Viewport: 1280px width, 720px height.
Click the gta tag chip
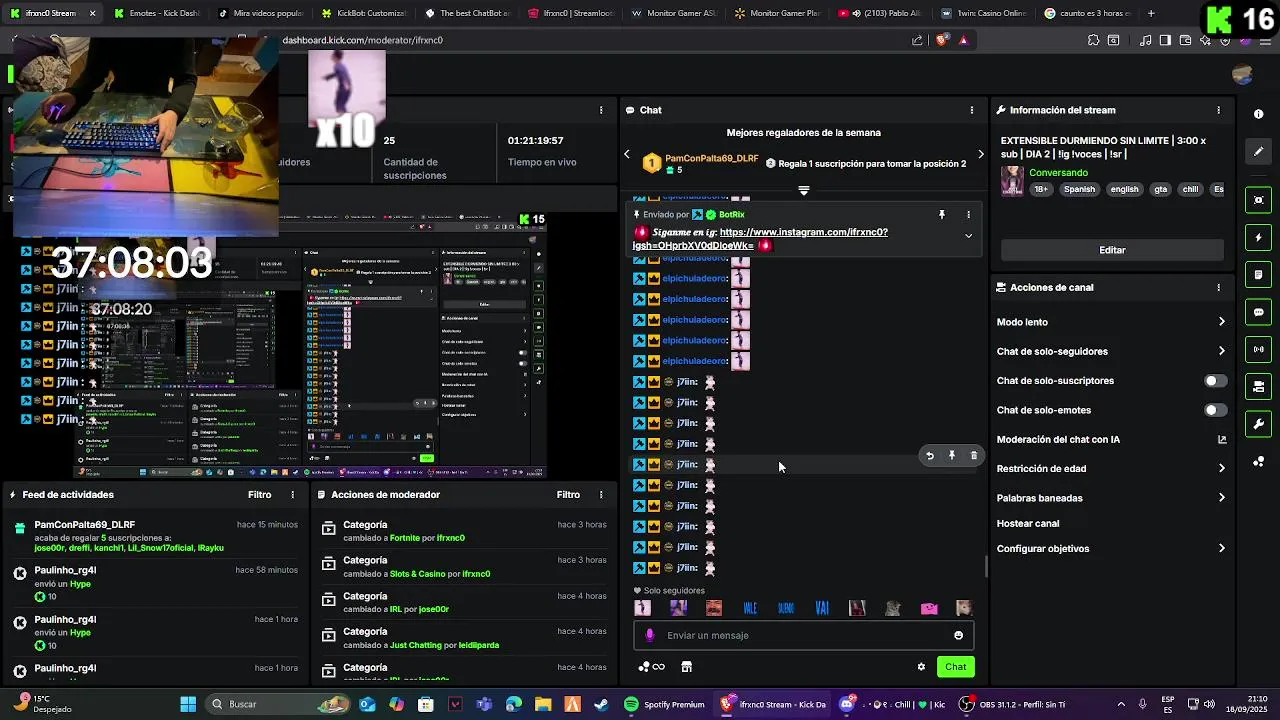(x=1160, y=189)
